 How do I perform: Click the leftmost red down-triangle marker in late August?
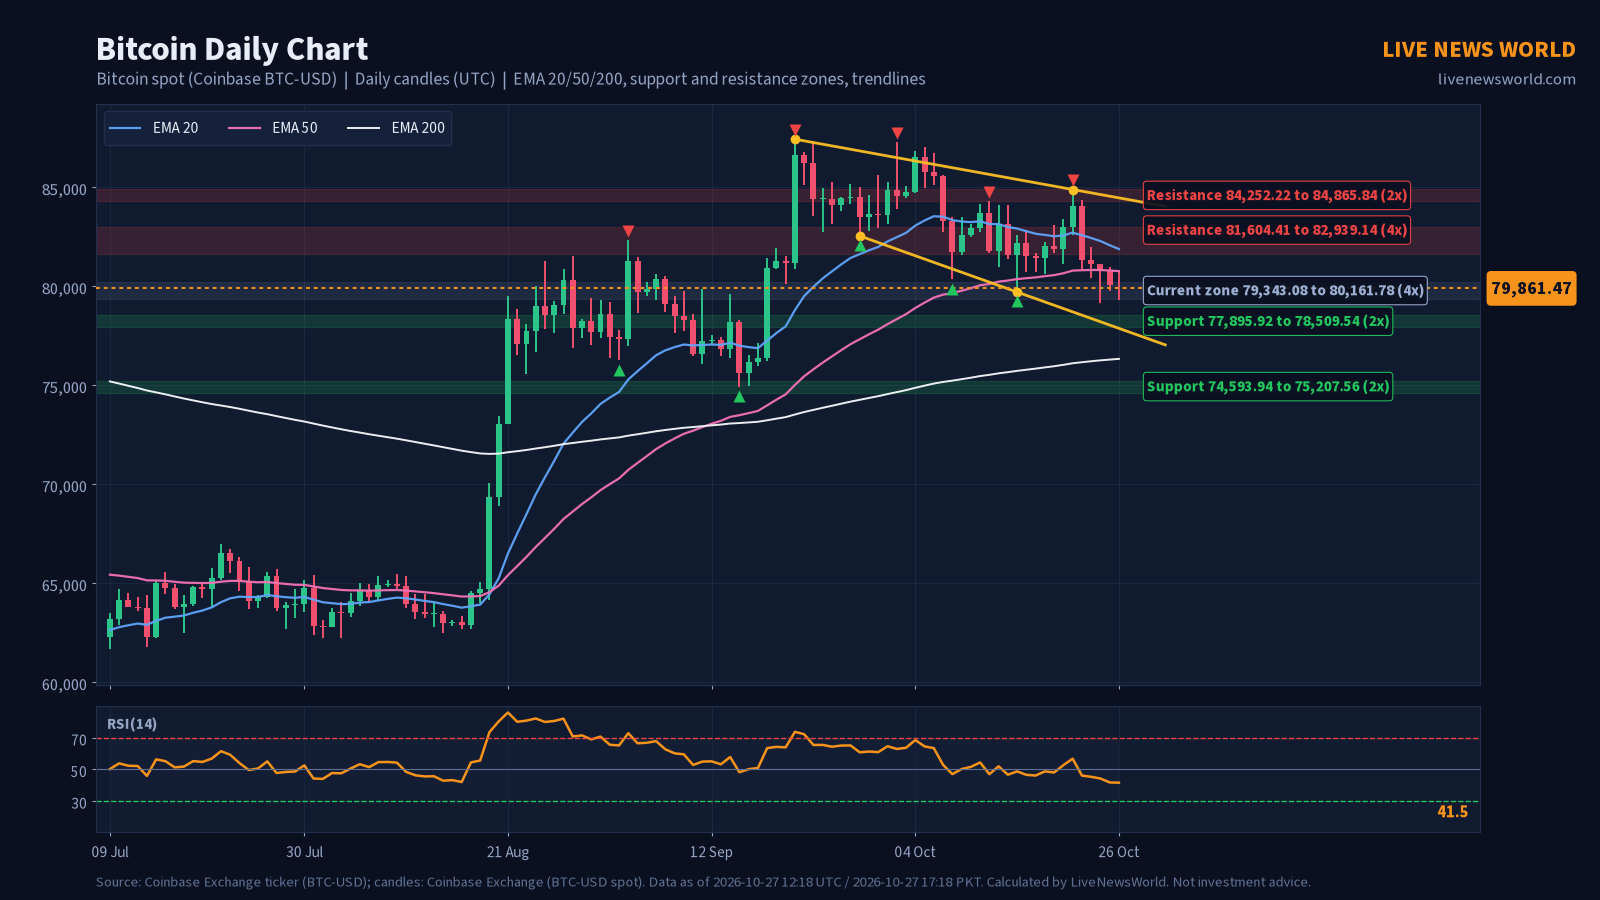point(628,231)
